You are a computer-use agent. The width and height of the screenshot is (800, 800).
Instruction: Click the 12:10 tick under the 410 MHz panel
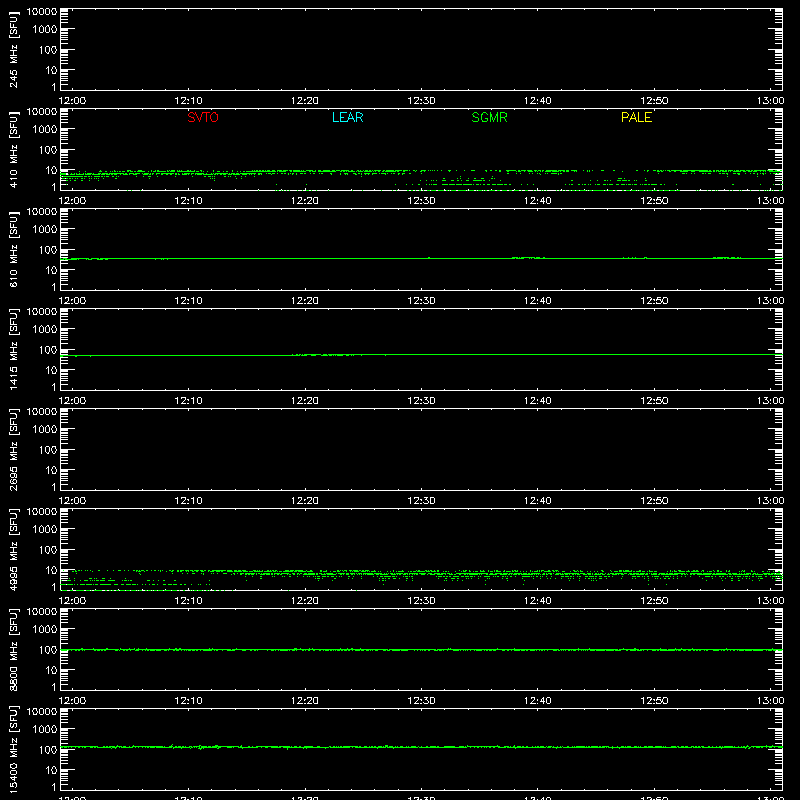tap(188, 201)
